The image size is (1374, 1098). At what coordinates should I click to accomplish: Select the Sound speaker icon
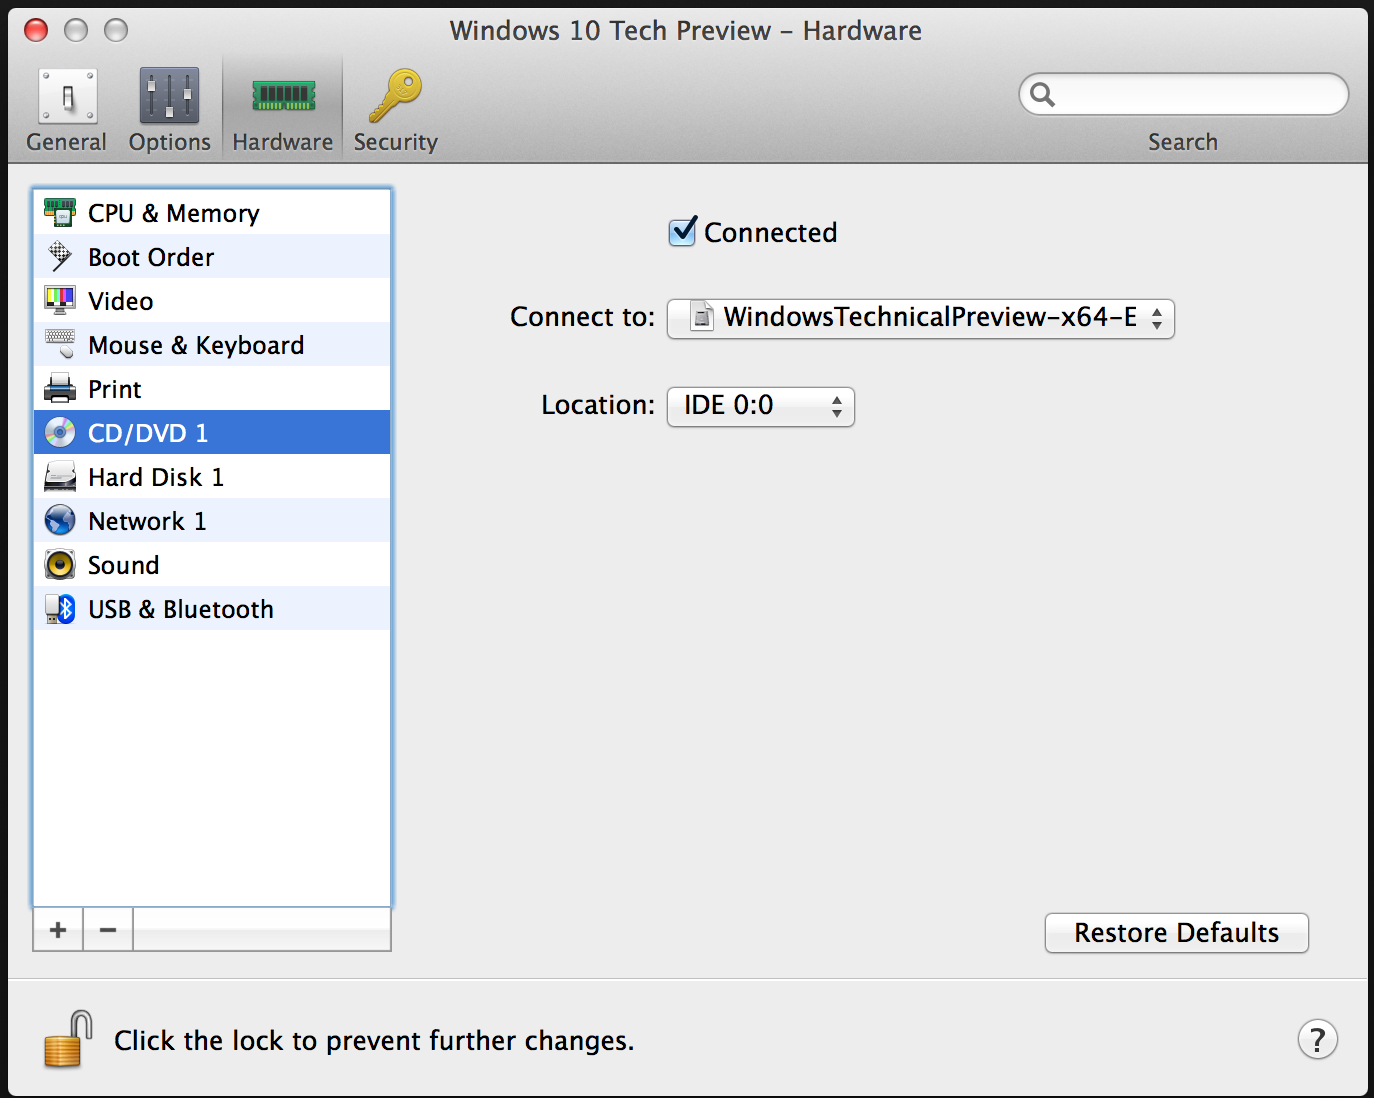point(60,565)
